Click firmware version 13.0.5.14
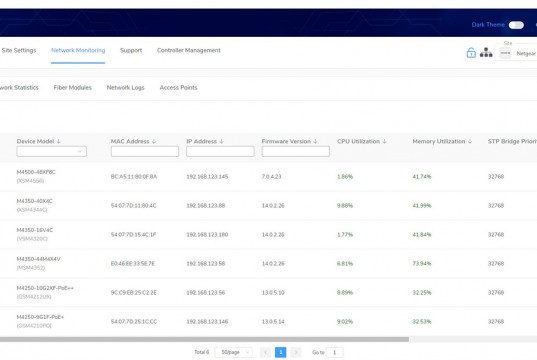537x360 pixels. (273, 322)
